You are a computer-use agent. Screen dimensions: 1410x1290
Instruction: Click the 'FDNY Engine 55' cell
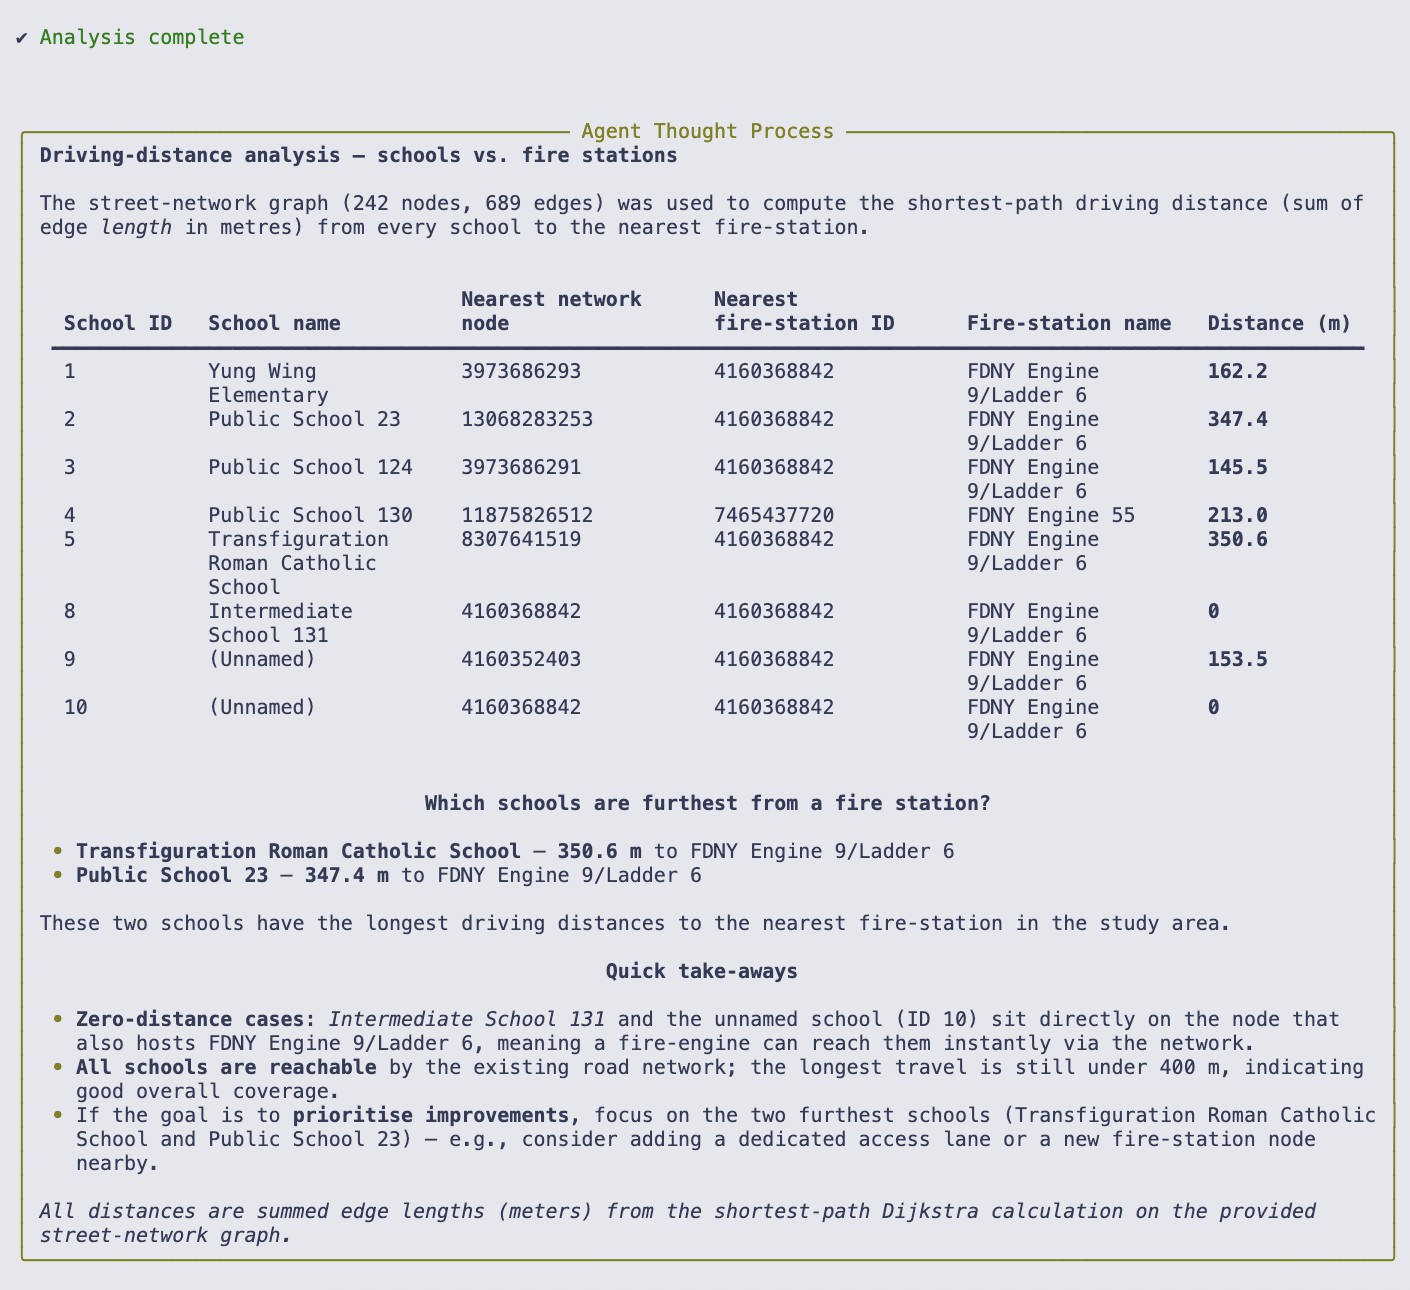(x=1051, y=515)
